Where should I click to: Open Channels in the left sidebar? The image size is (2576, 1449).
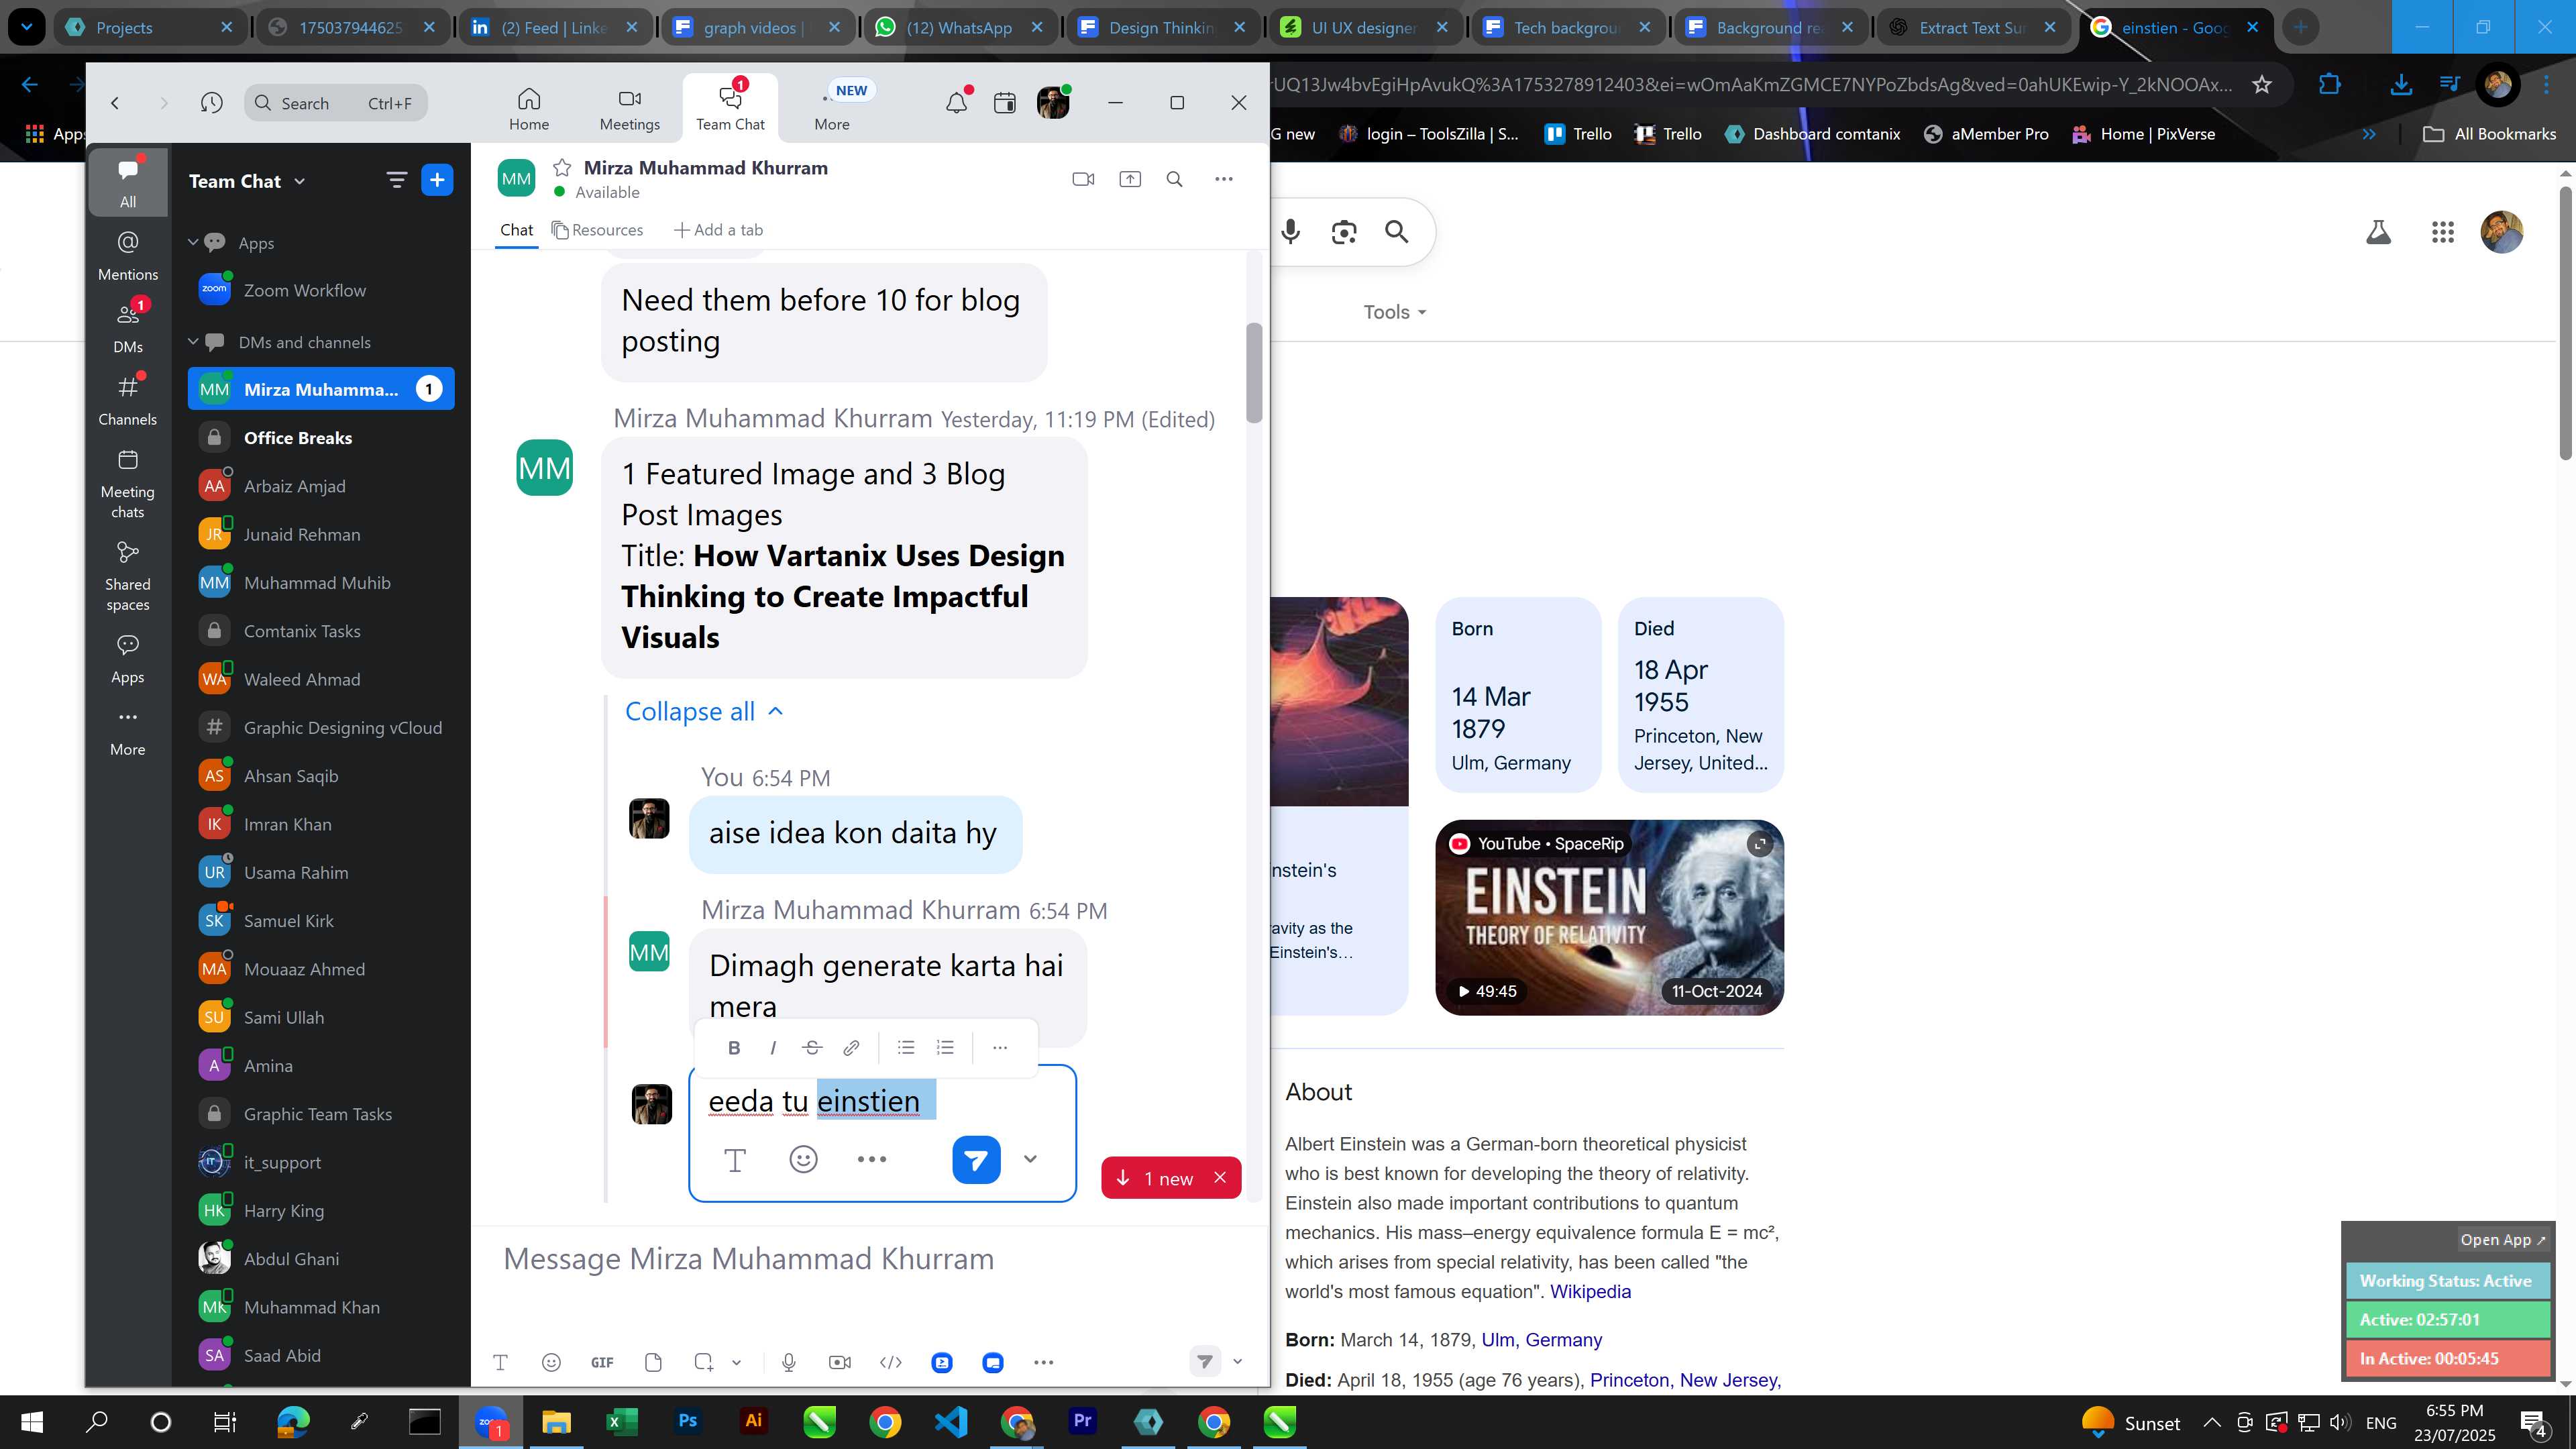(128, 400)
